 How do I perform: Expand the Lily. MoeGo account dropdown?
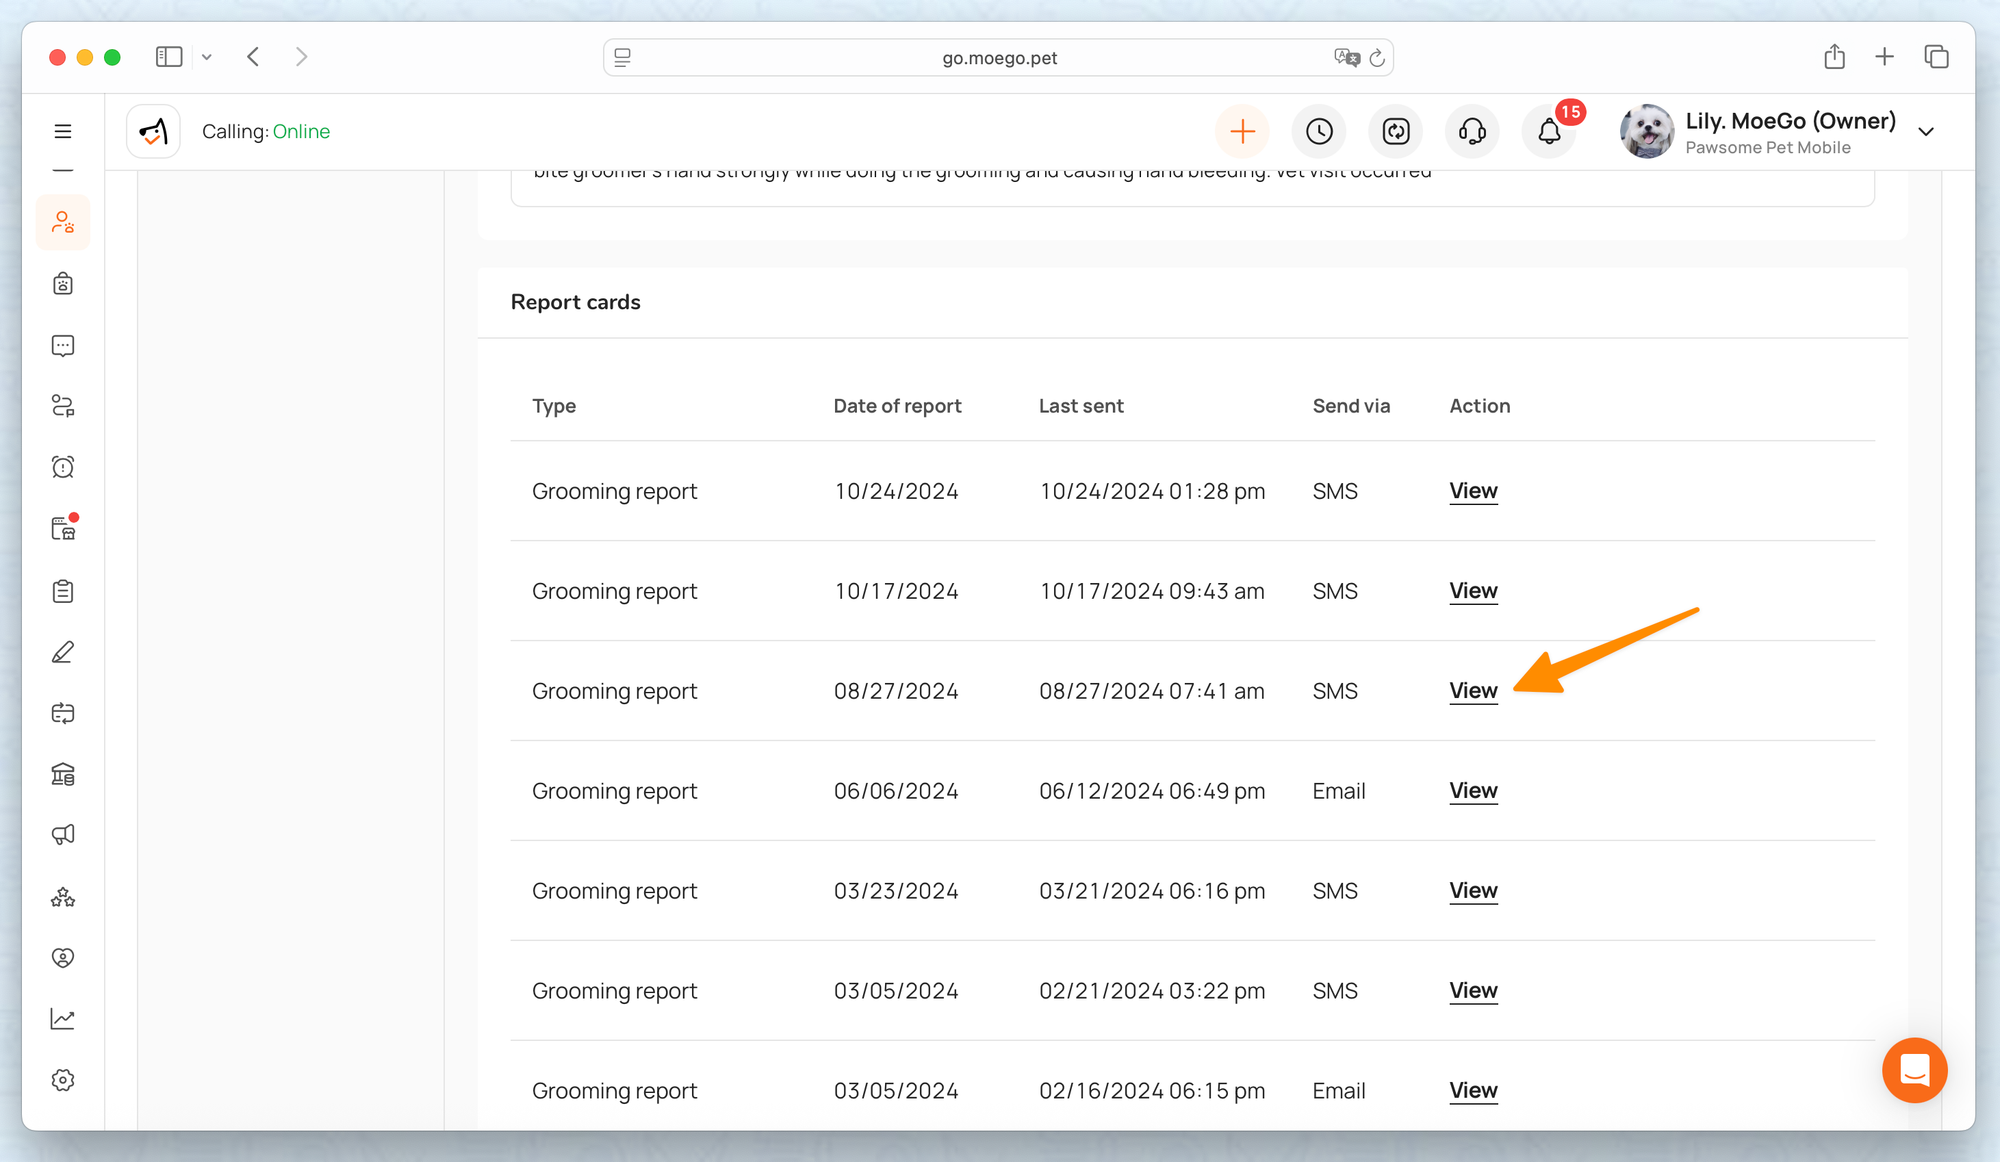[1926, 132]
